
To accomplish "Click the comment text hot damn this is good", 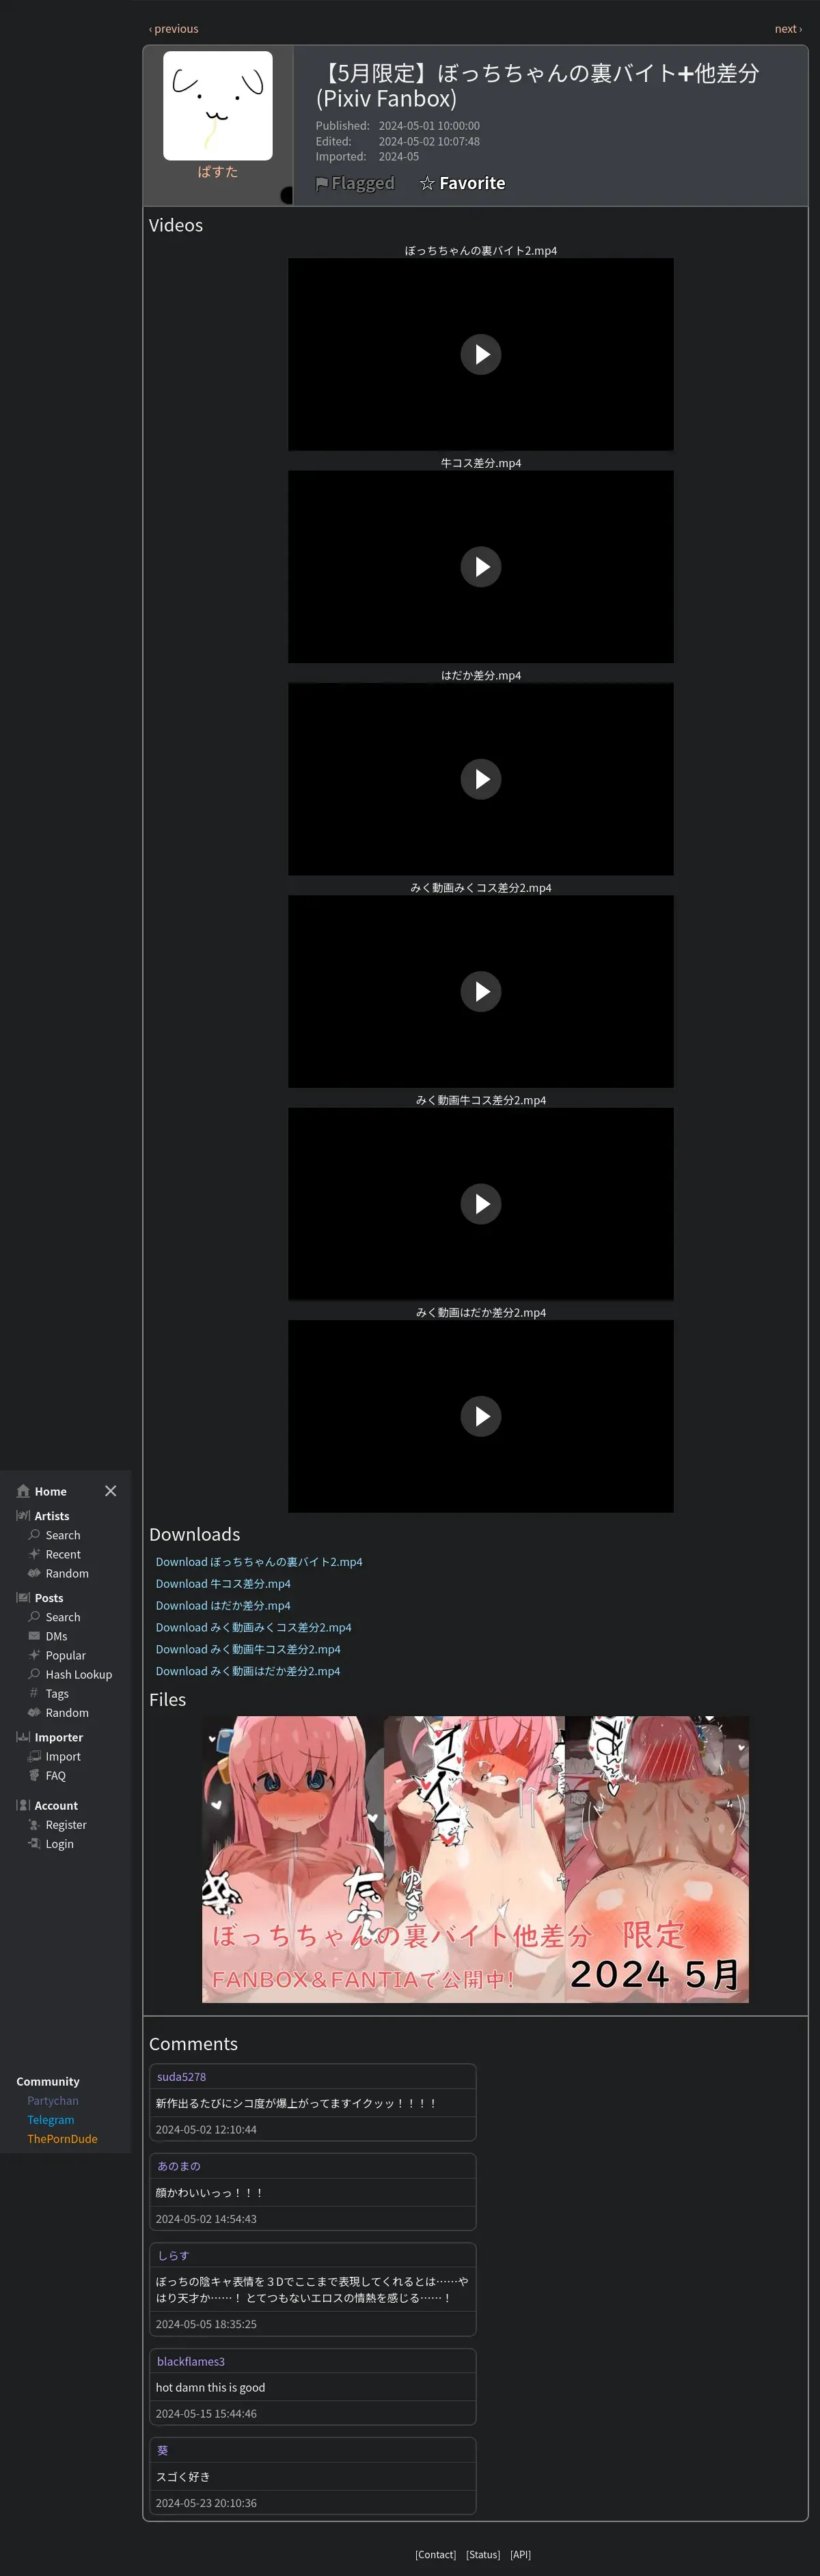I will point(210,2387).
